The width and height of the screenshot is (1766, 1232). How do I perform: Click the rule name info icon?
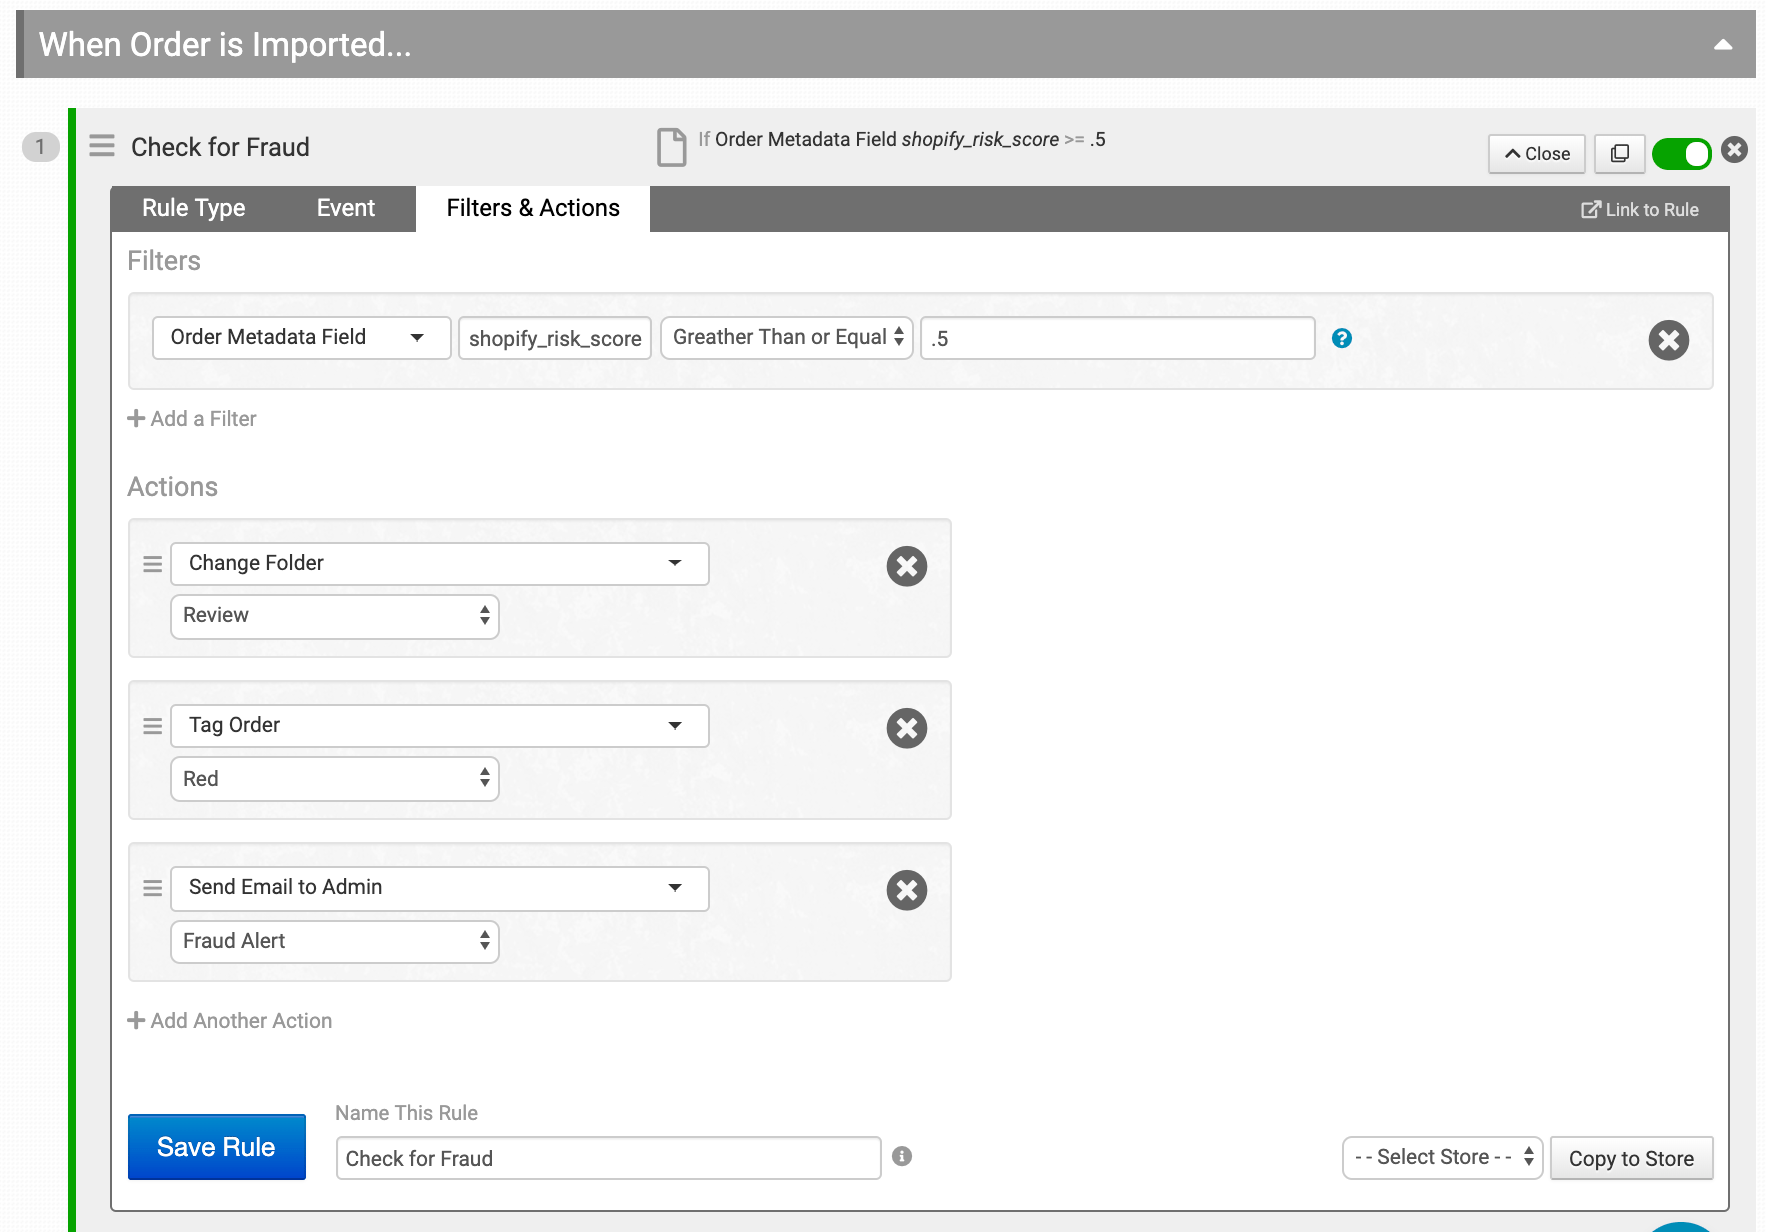point(902,1156)
